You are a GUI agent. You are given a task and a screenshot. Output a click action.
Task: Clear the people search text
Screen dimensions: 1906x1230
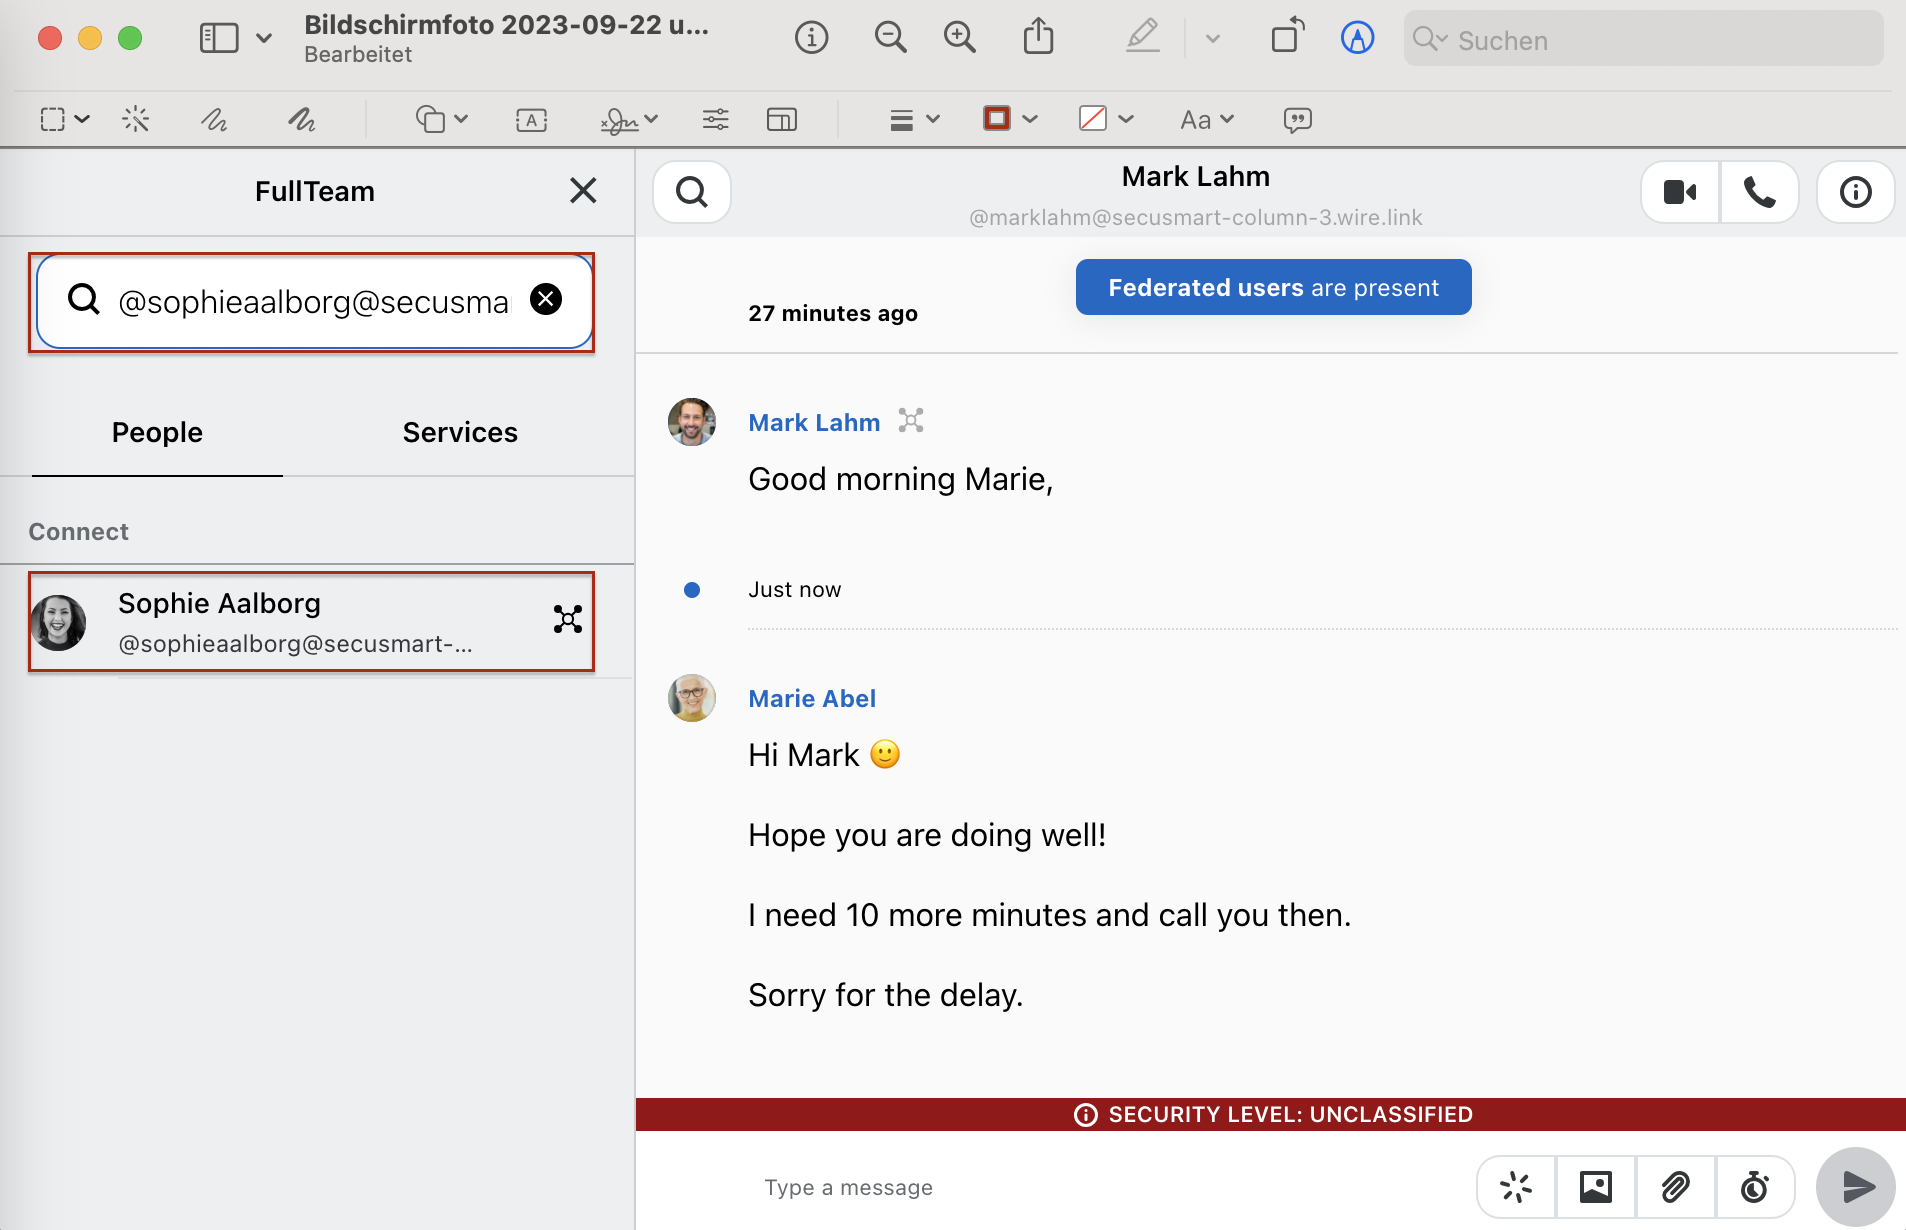coord(546,299)
